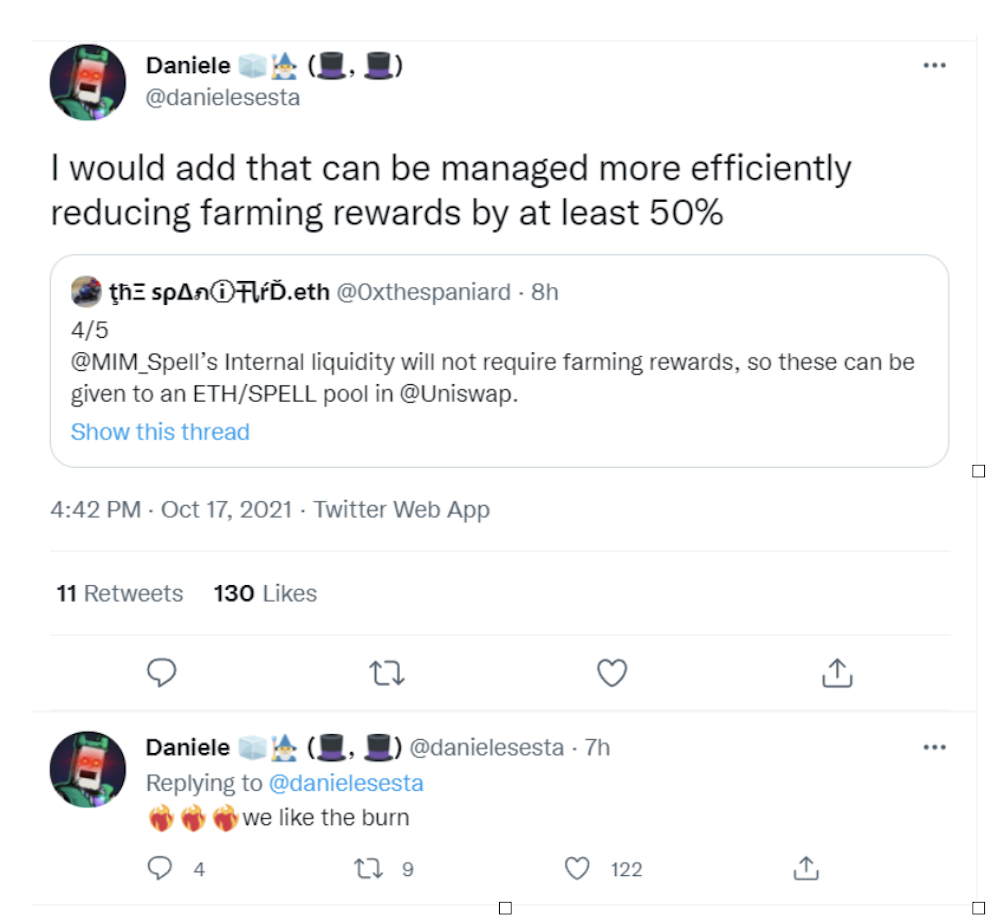1000x923 pixels.
Task: Like the main tweet with the heart icon
Action: point(612,673)
